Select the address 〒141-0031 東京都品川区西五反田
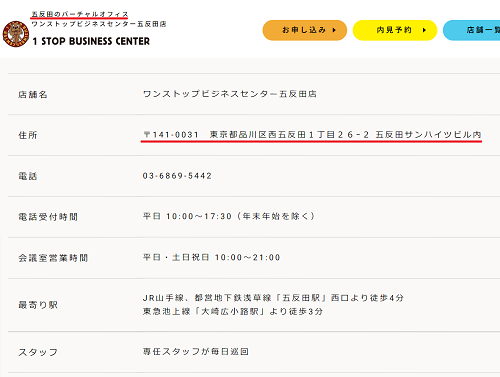 [x=312, y=135]
